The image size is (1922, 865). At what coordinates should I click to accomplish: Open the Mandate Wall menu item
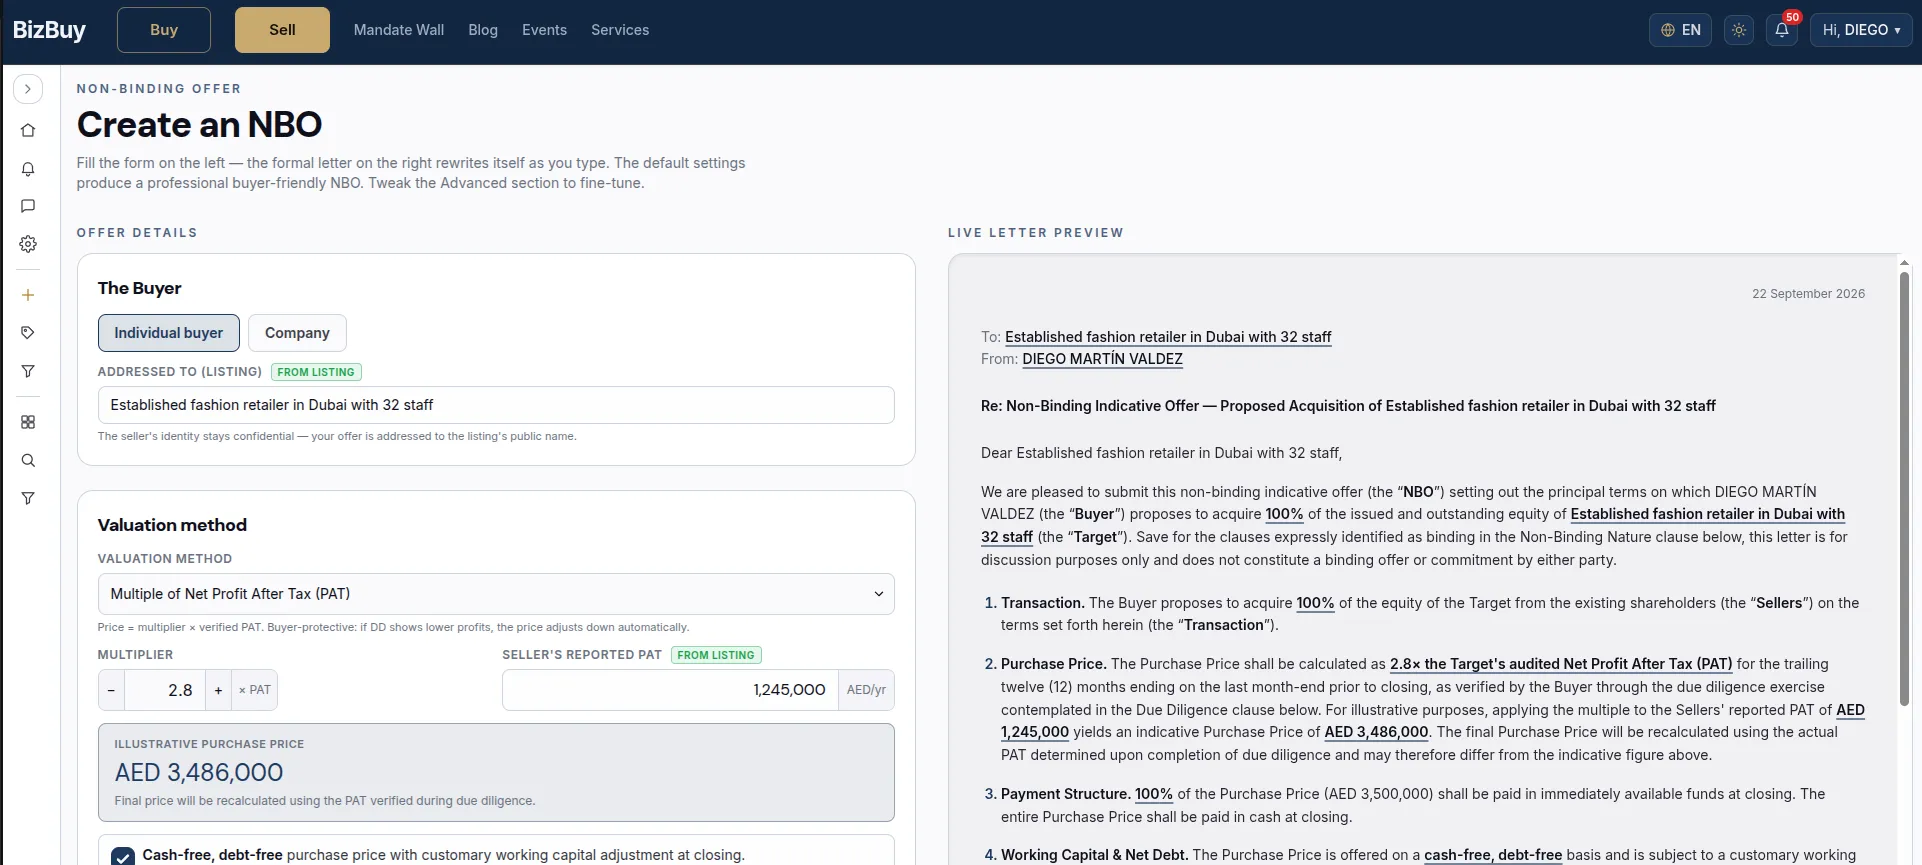(399, 30)
